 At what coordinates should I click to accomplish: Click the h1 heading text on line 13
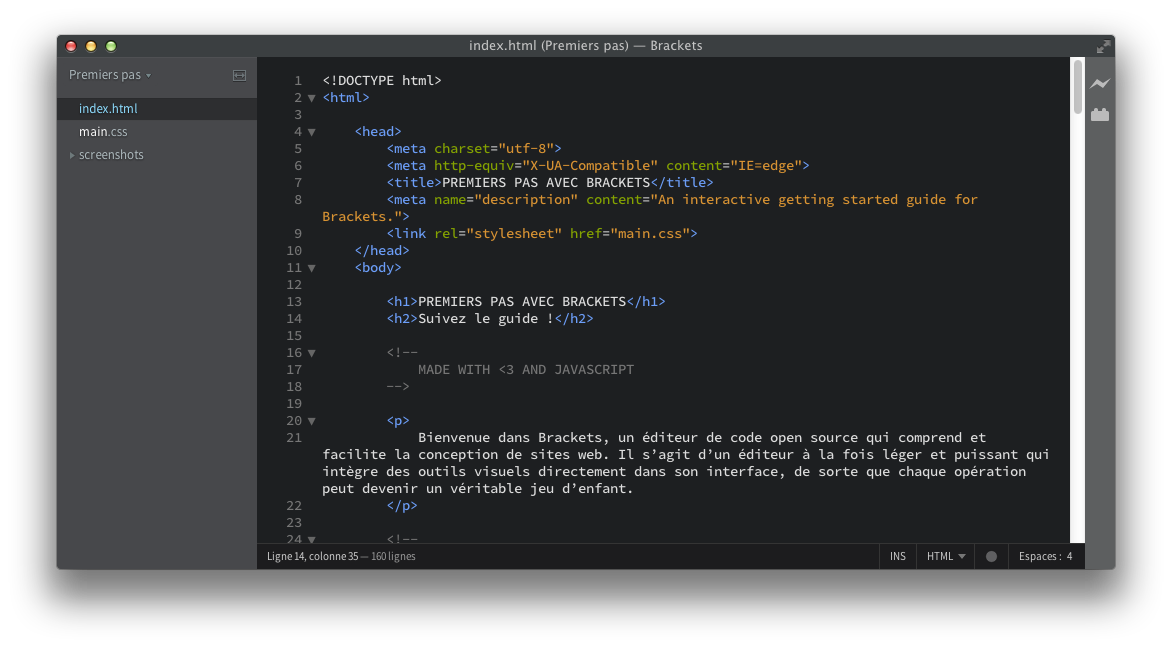point(522,302)
